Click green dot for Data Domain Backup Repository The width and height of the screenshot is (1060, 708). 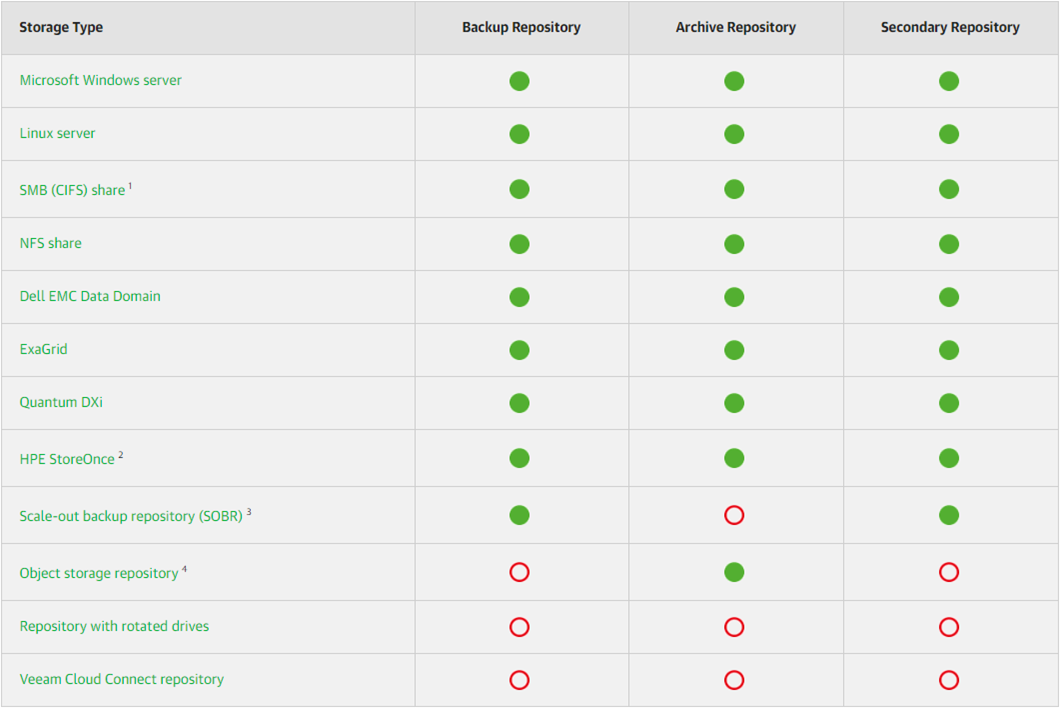pyautogui.click(x=519, y=297)
